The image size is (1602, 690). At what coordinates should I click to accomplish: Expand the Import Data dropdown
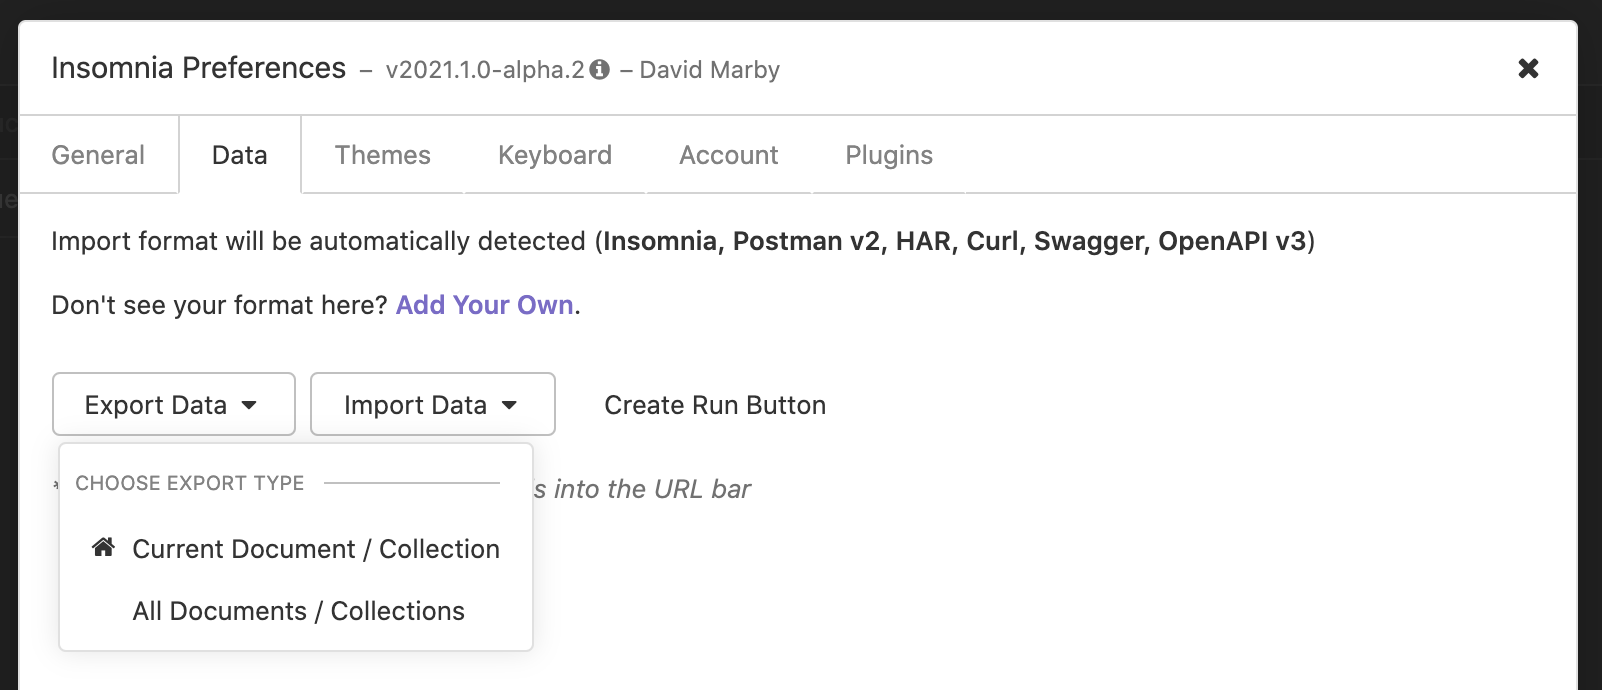(415, 405)
